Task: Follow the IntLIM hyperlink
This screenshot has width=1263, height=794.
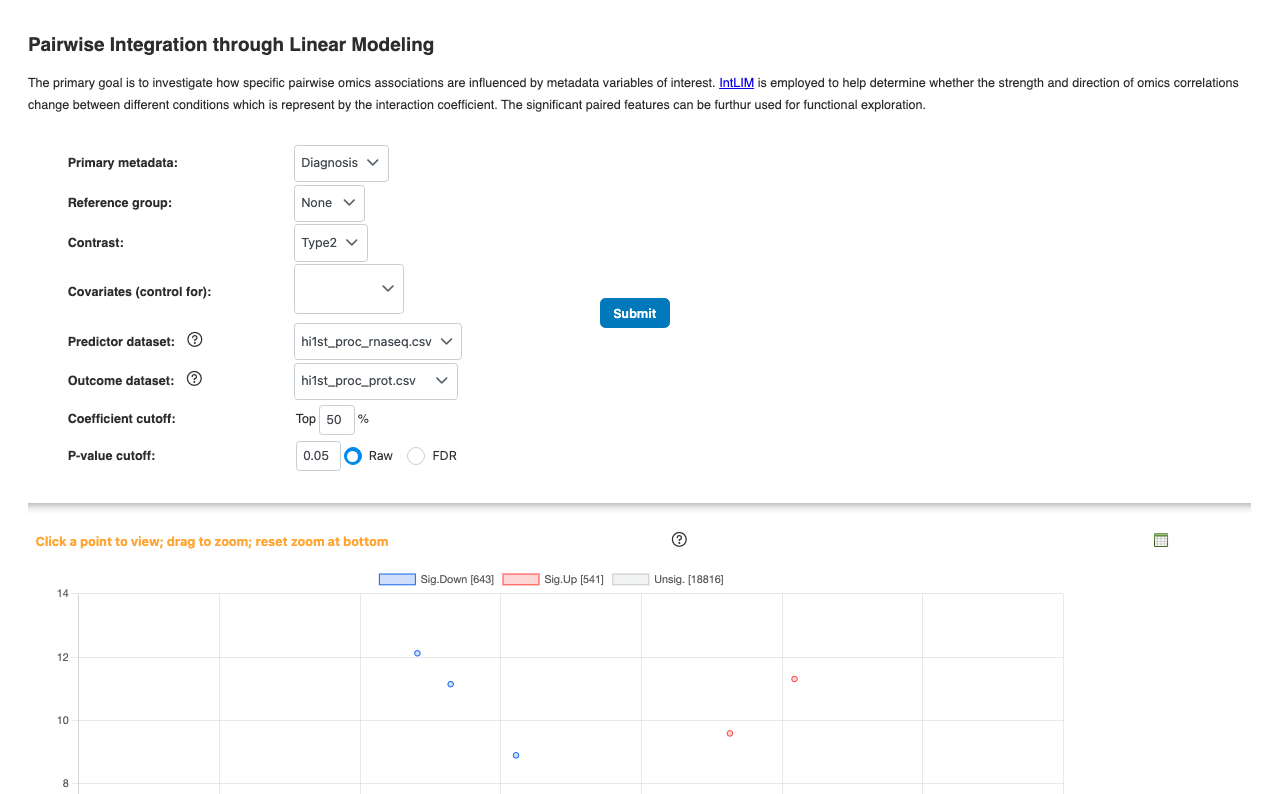Action: [x=736, y=83]
